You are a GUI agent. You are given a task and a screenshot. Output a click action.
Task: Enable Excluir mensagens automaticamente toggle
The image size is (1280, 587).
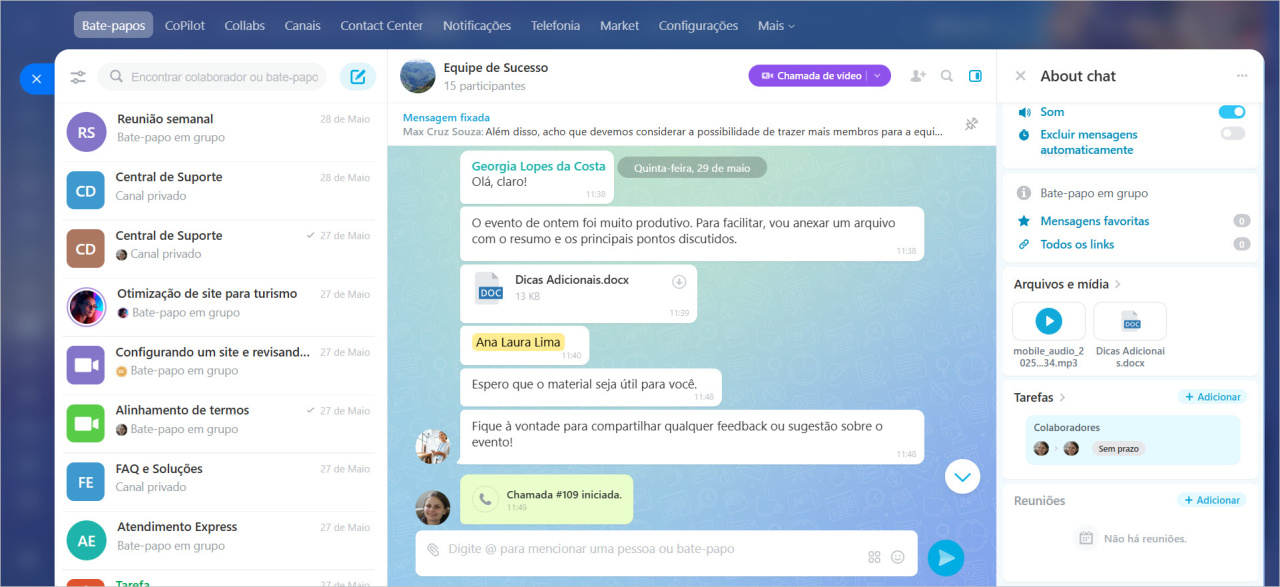click(x=1232, y=133)
